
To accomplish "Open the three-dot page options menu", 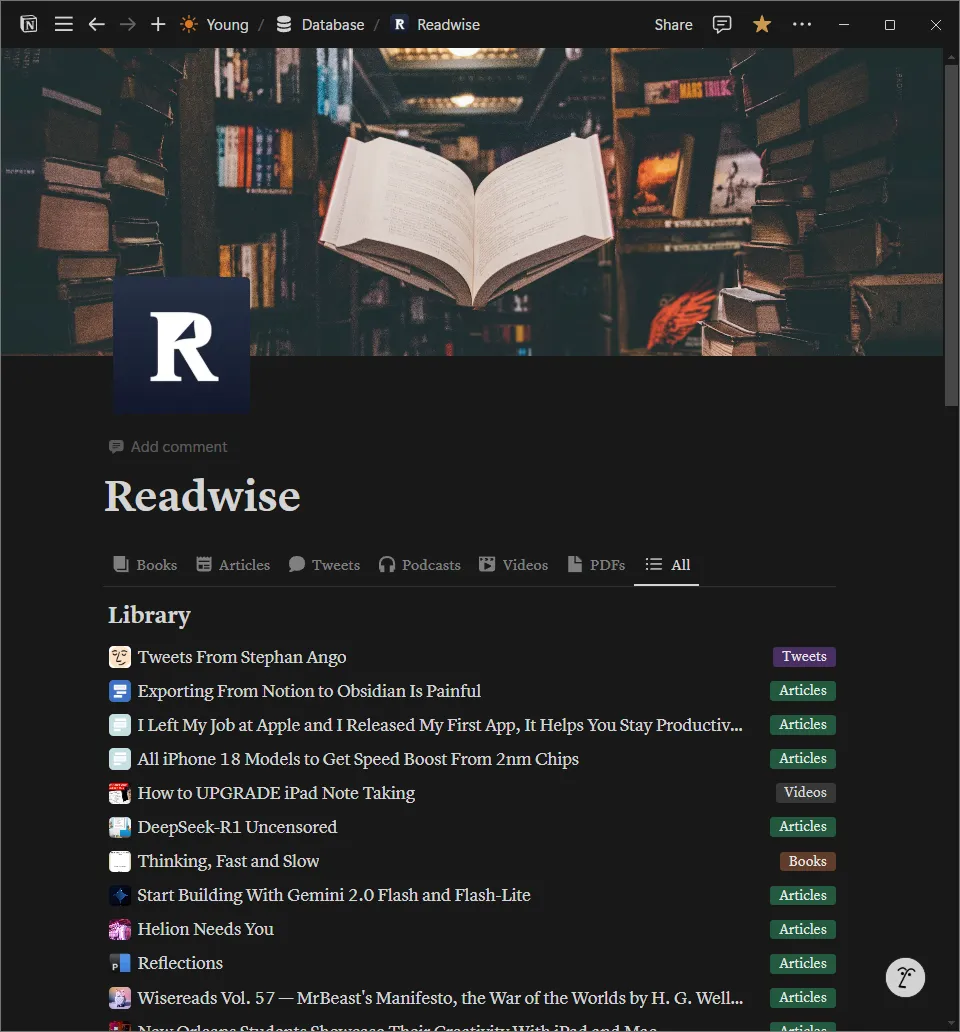I will click(x=802, y=24).
